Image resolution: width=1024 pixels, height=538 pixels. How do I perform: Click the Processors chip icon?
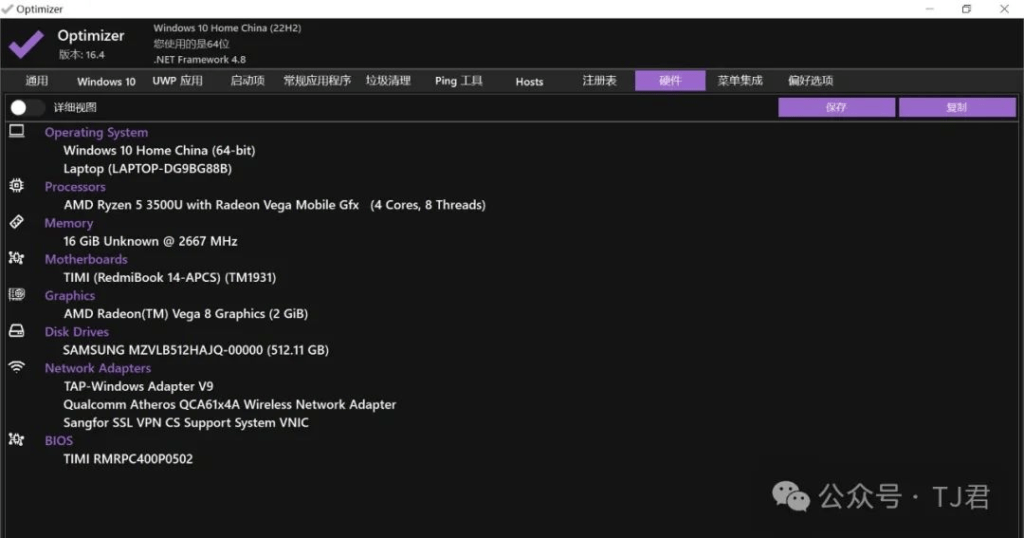click(16, 186)
